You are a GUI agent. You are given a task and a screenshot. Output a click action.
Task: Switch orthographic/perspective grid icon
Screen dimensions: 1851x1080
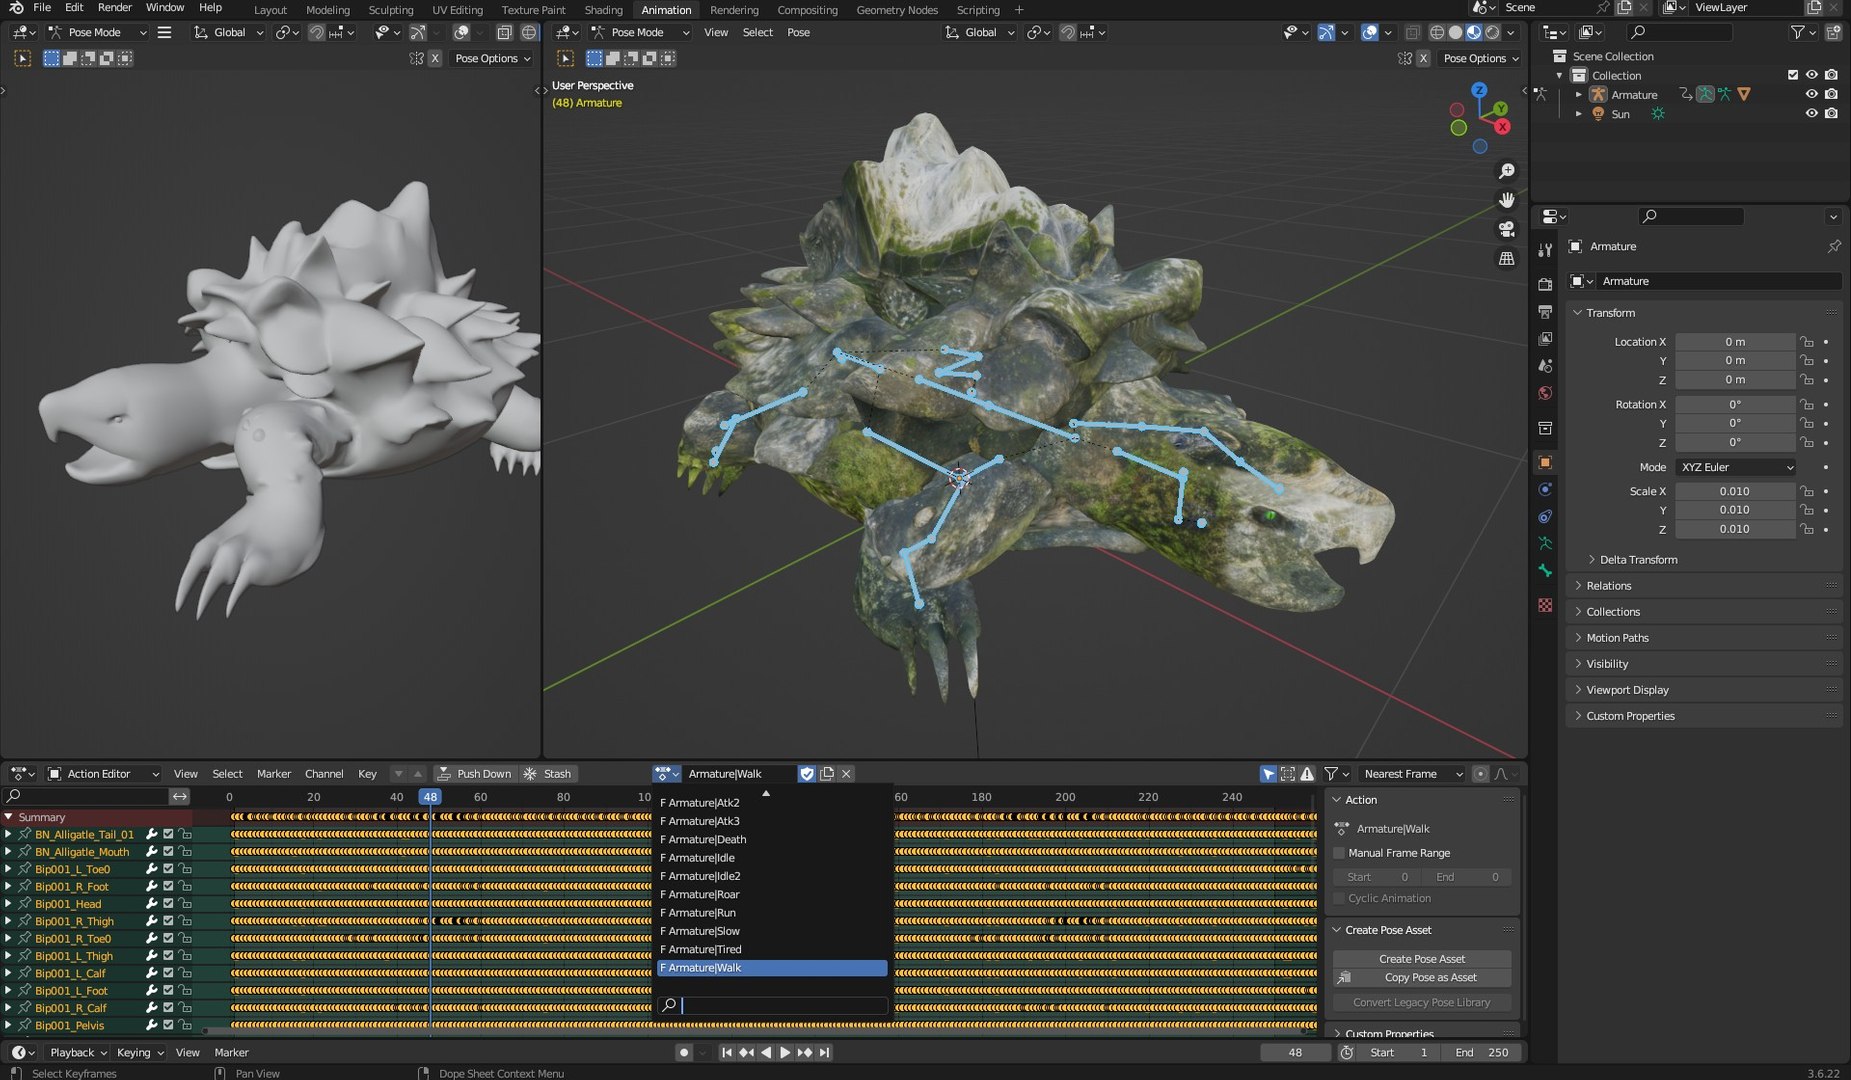click(x=1506, y=258)
